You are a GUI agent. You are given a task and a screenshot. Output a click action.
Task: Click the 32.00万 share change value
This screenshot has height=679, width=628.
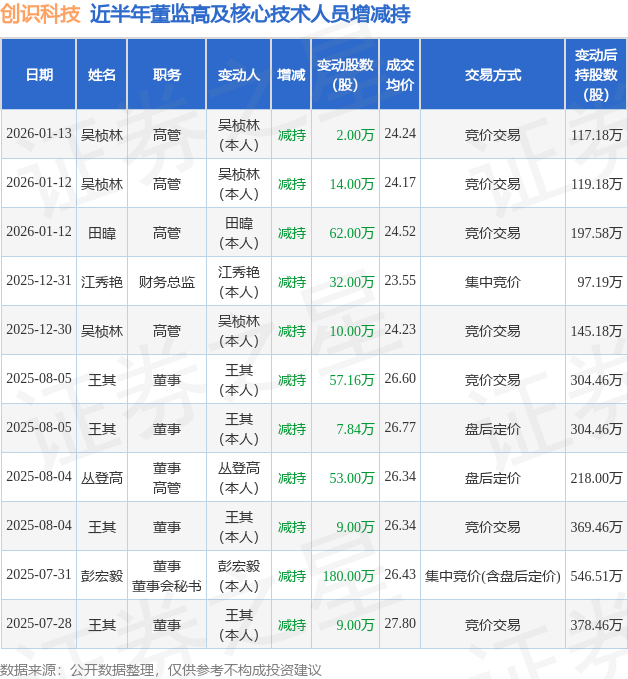point(352,282)
